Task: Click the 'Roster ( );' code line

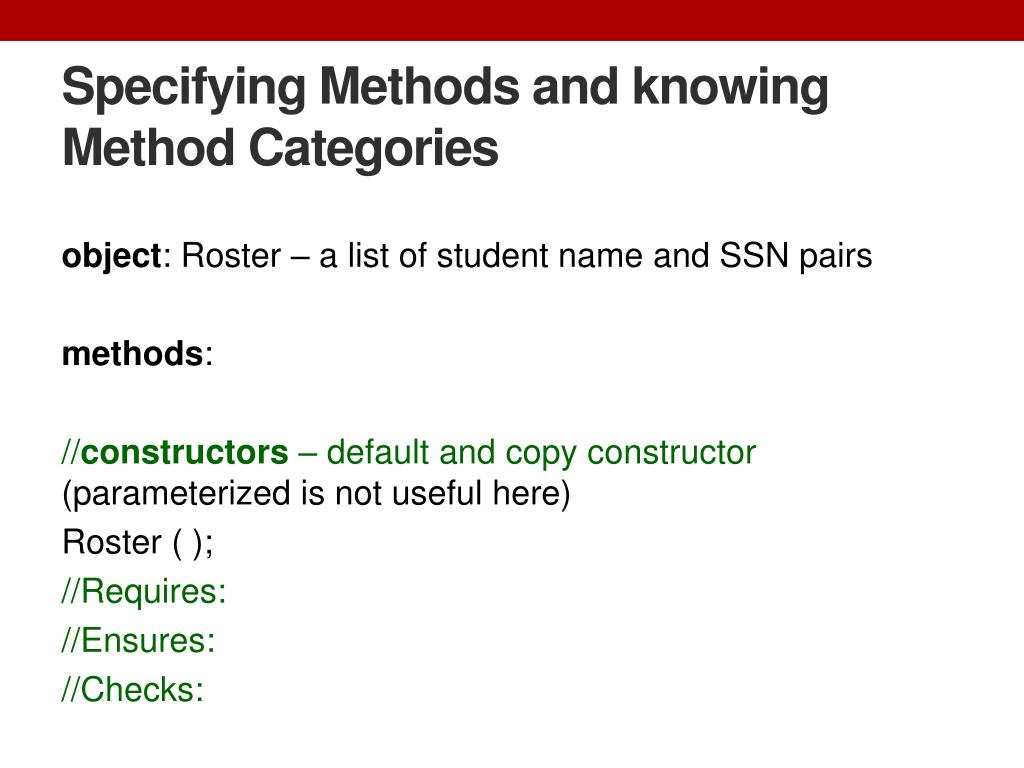Action: tap(137, 543)
